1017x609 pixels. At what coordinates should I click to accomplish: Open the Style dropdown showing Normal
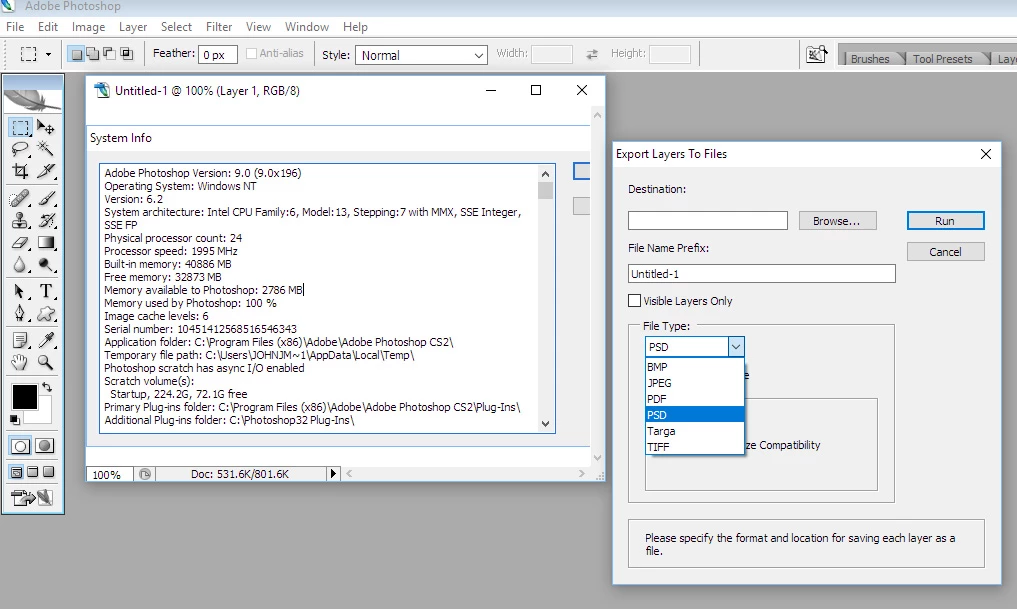421,55
